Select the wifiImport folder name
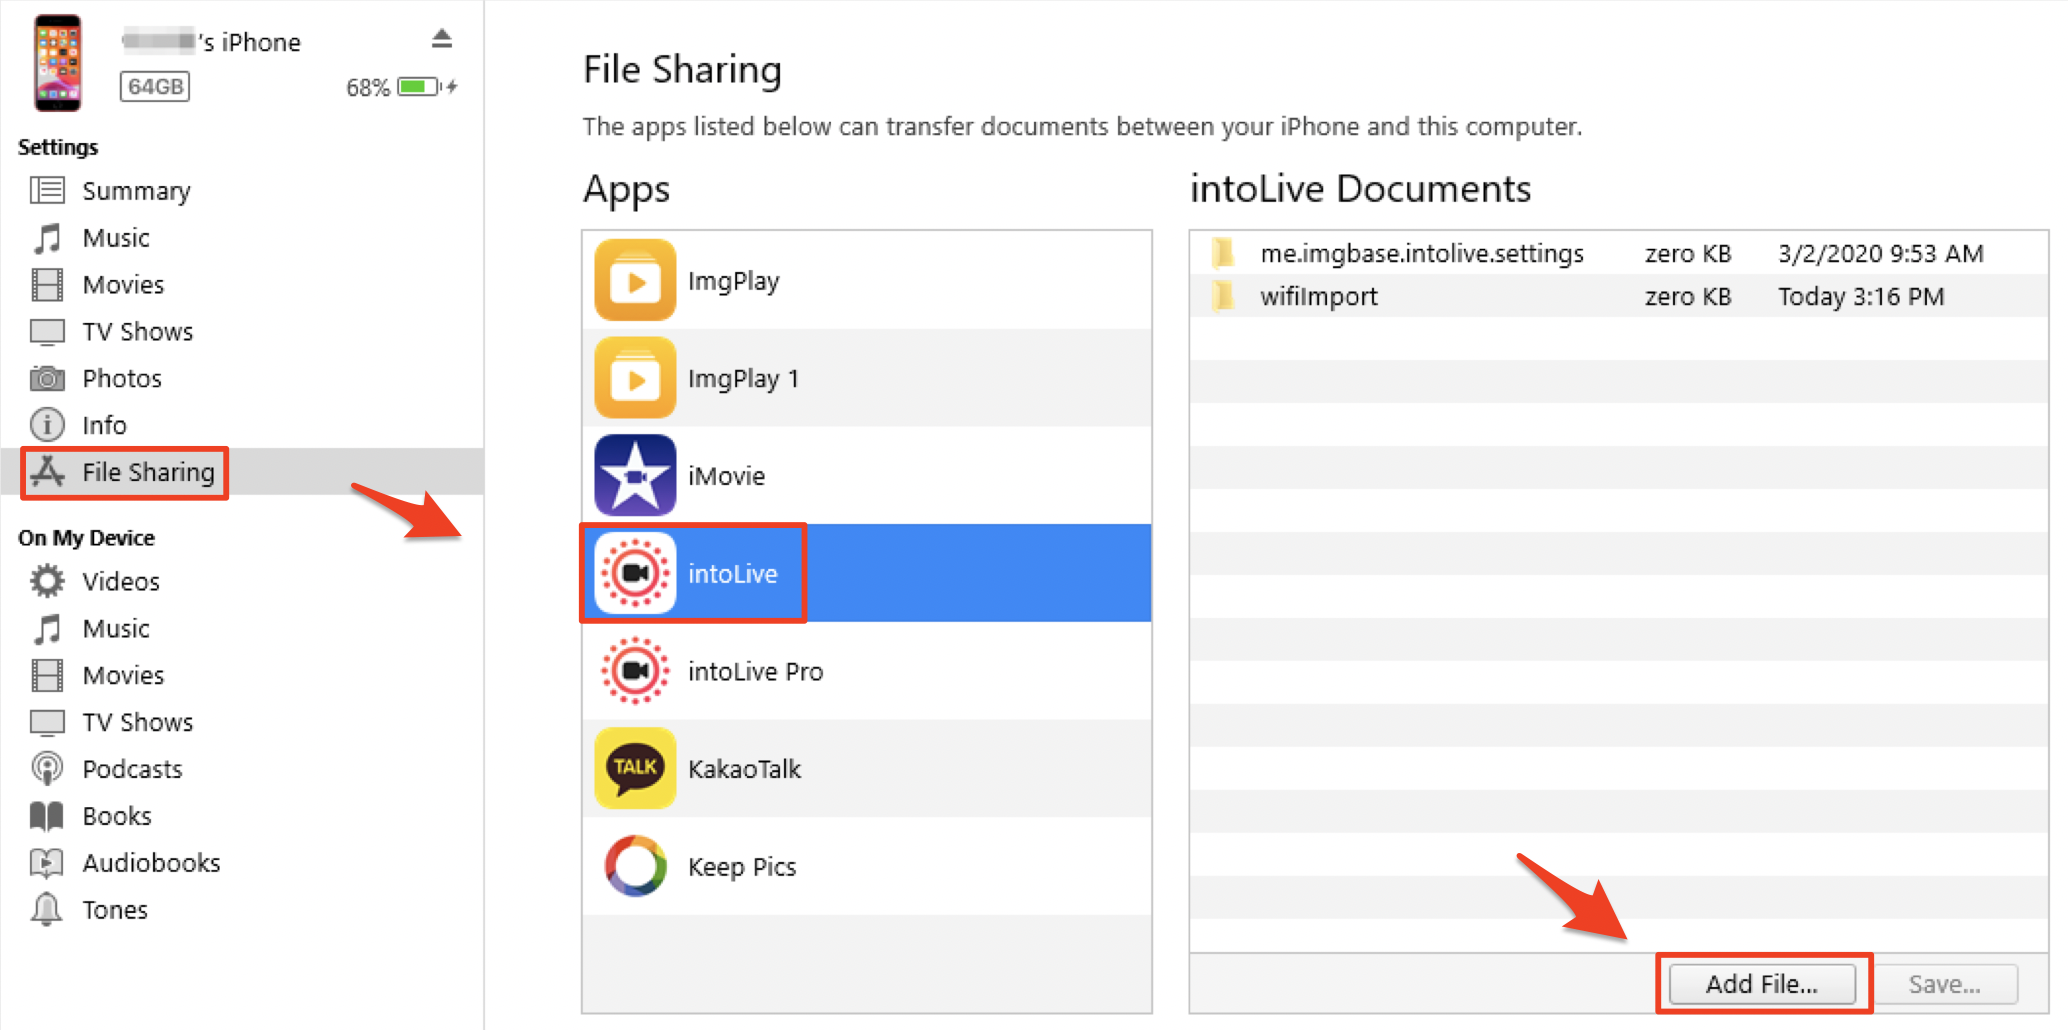Image resolution: width=2068 pixels, height=1030 pixels. pyautogui.click(x=1319, y=296)
